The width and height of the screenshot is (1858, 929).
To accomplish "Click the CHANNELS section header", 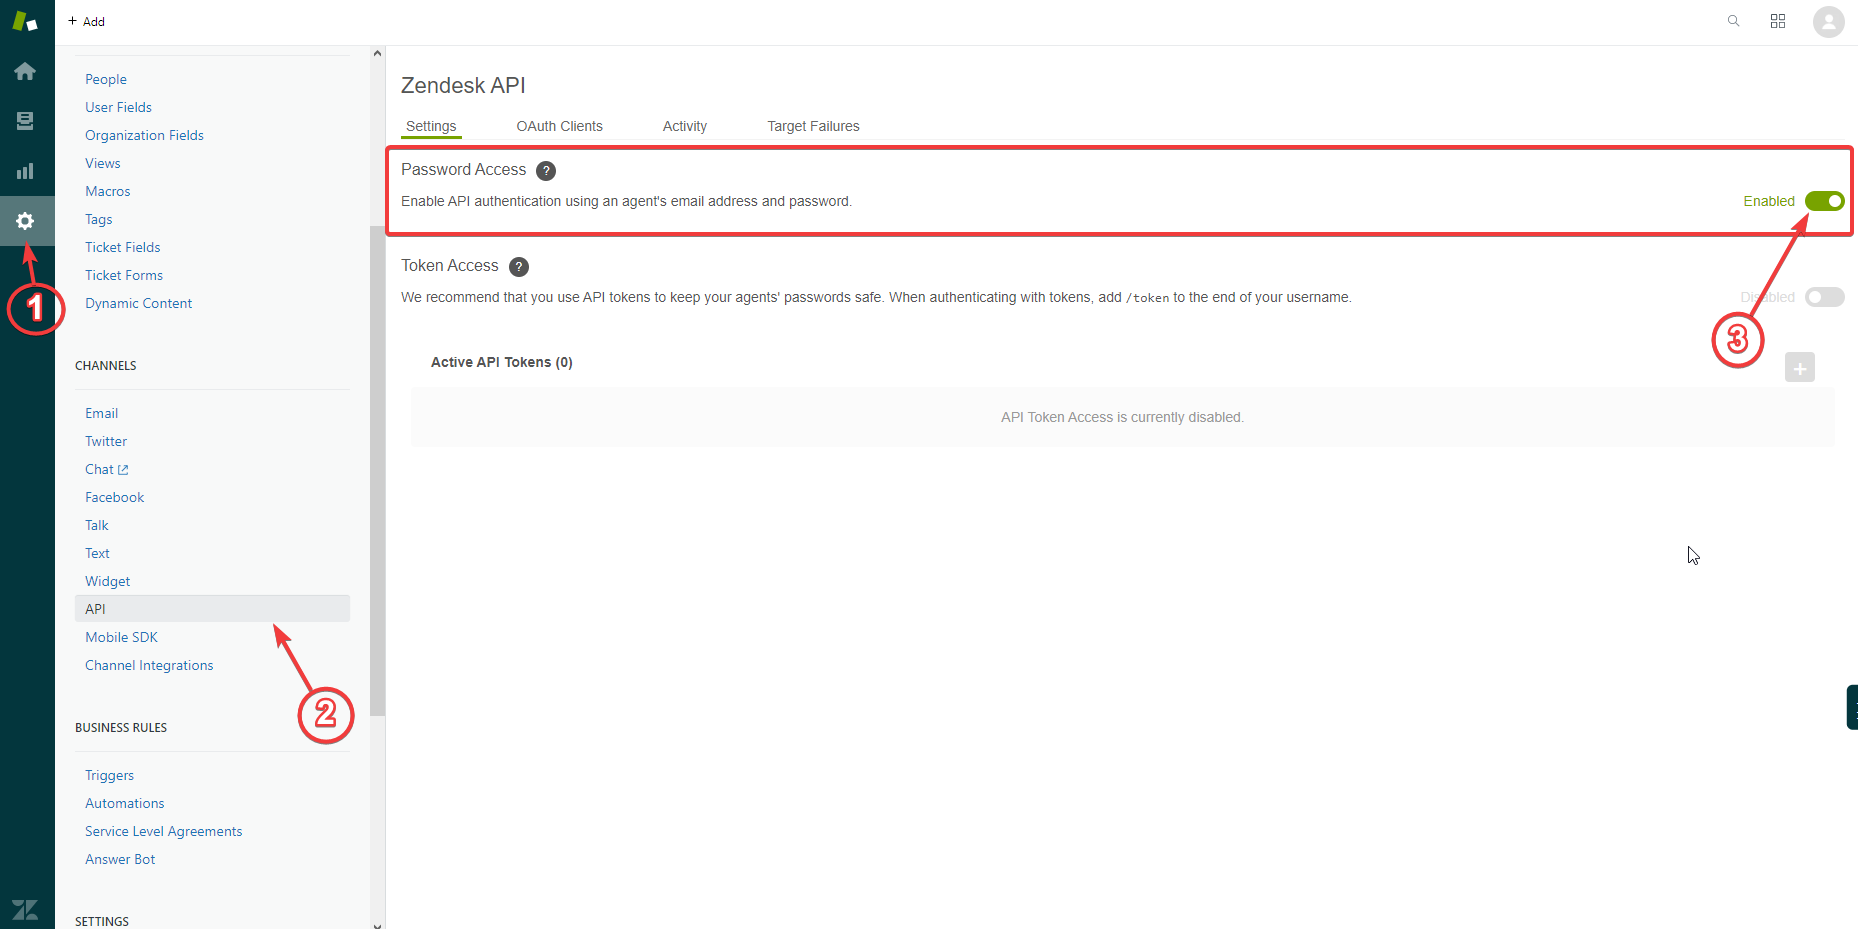I will click(x=106, y=365).
